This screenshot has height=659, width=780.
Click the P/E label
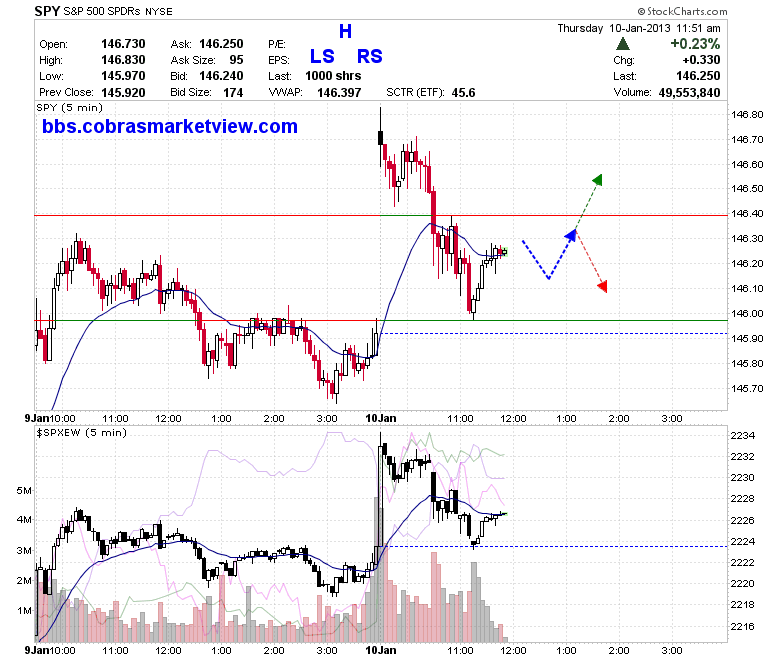point(277,44)
